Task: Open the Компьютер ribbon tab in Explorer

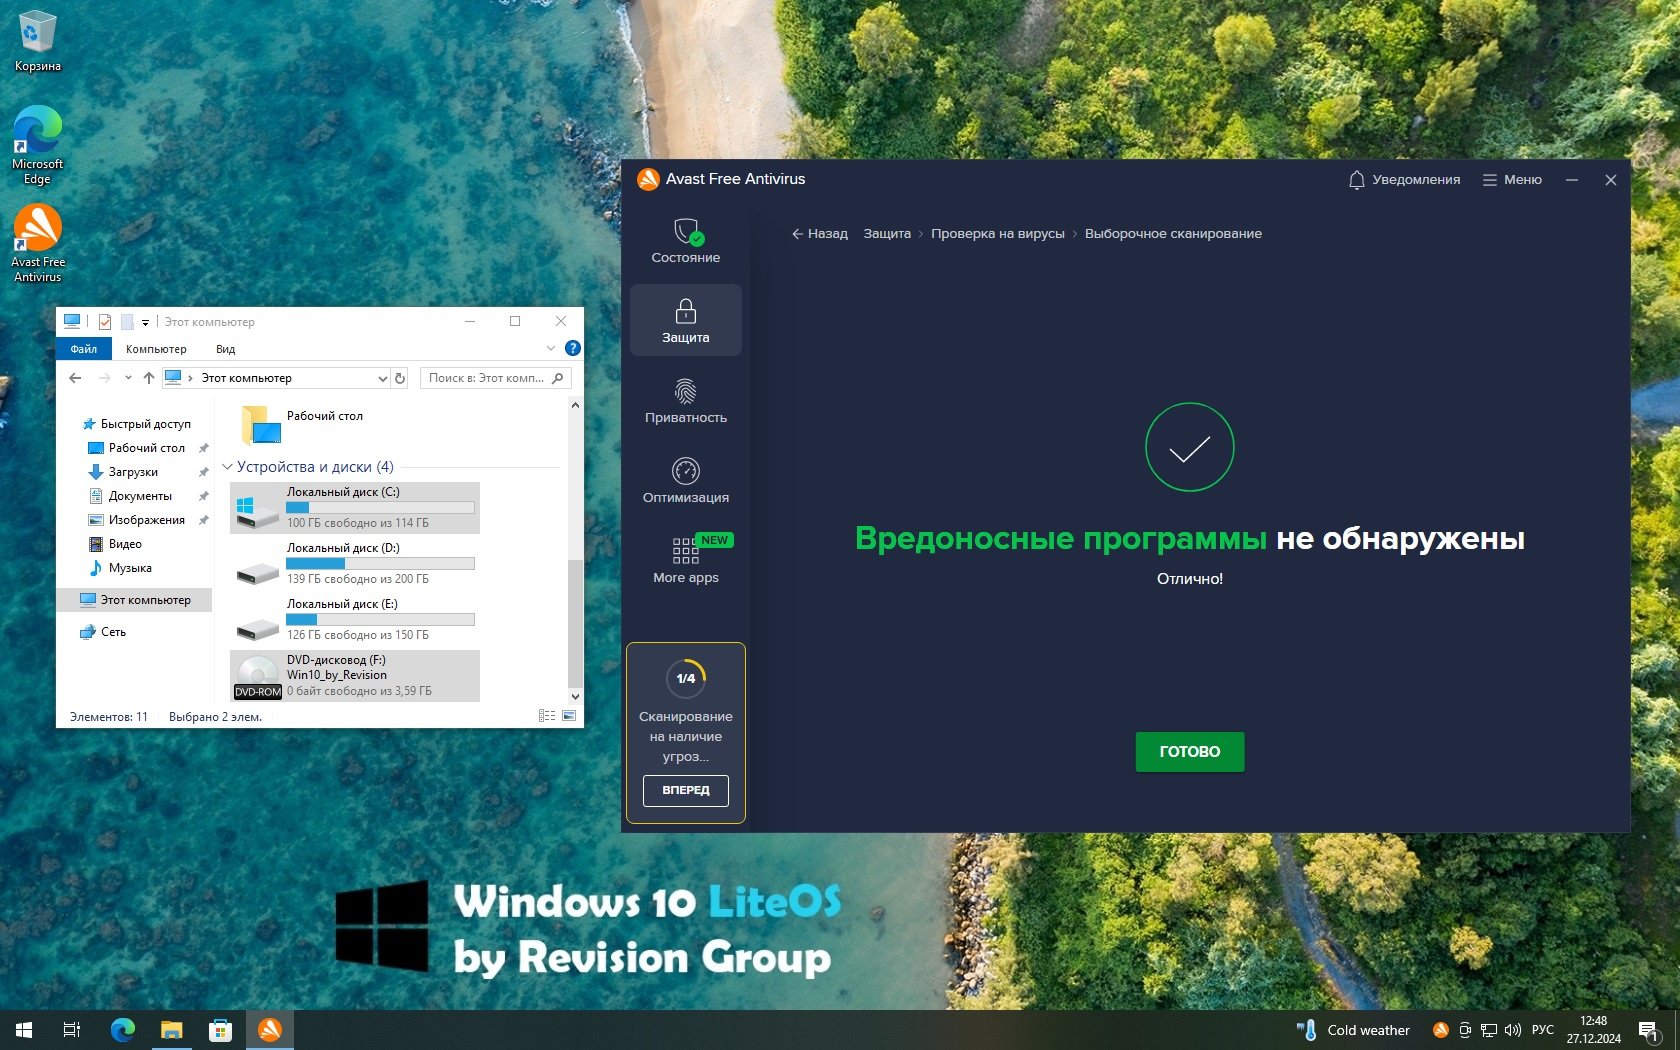Action: coord(156,349)
